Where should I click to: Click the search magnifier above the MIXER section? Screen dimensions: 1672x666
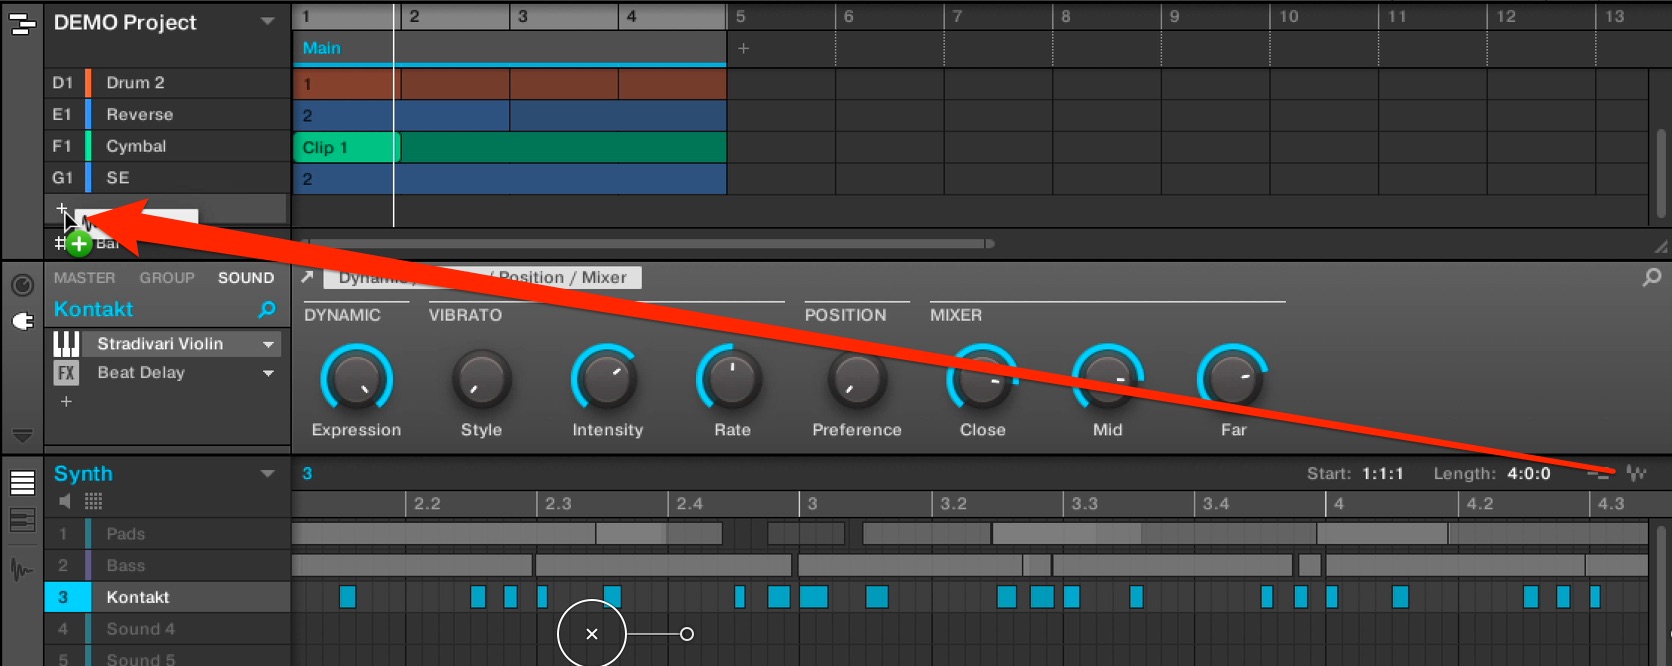pos(1651,278)
